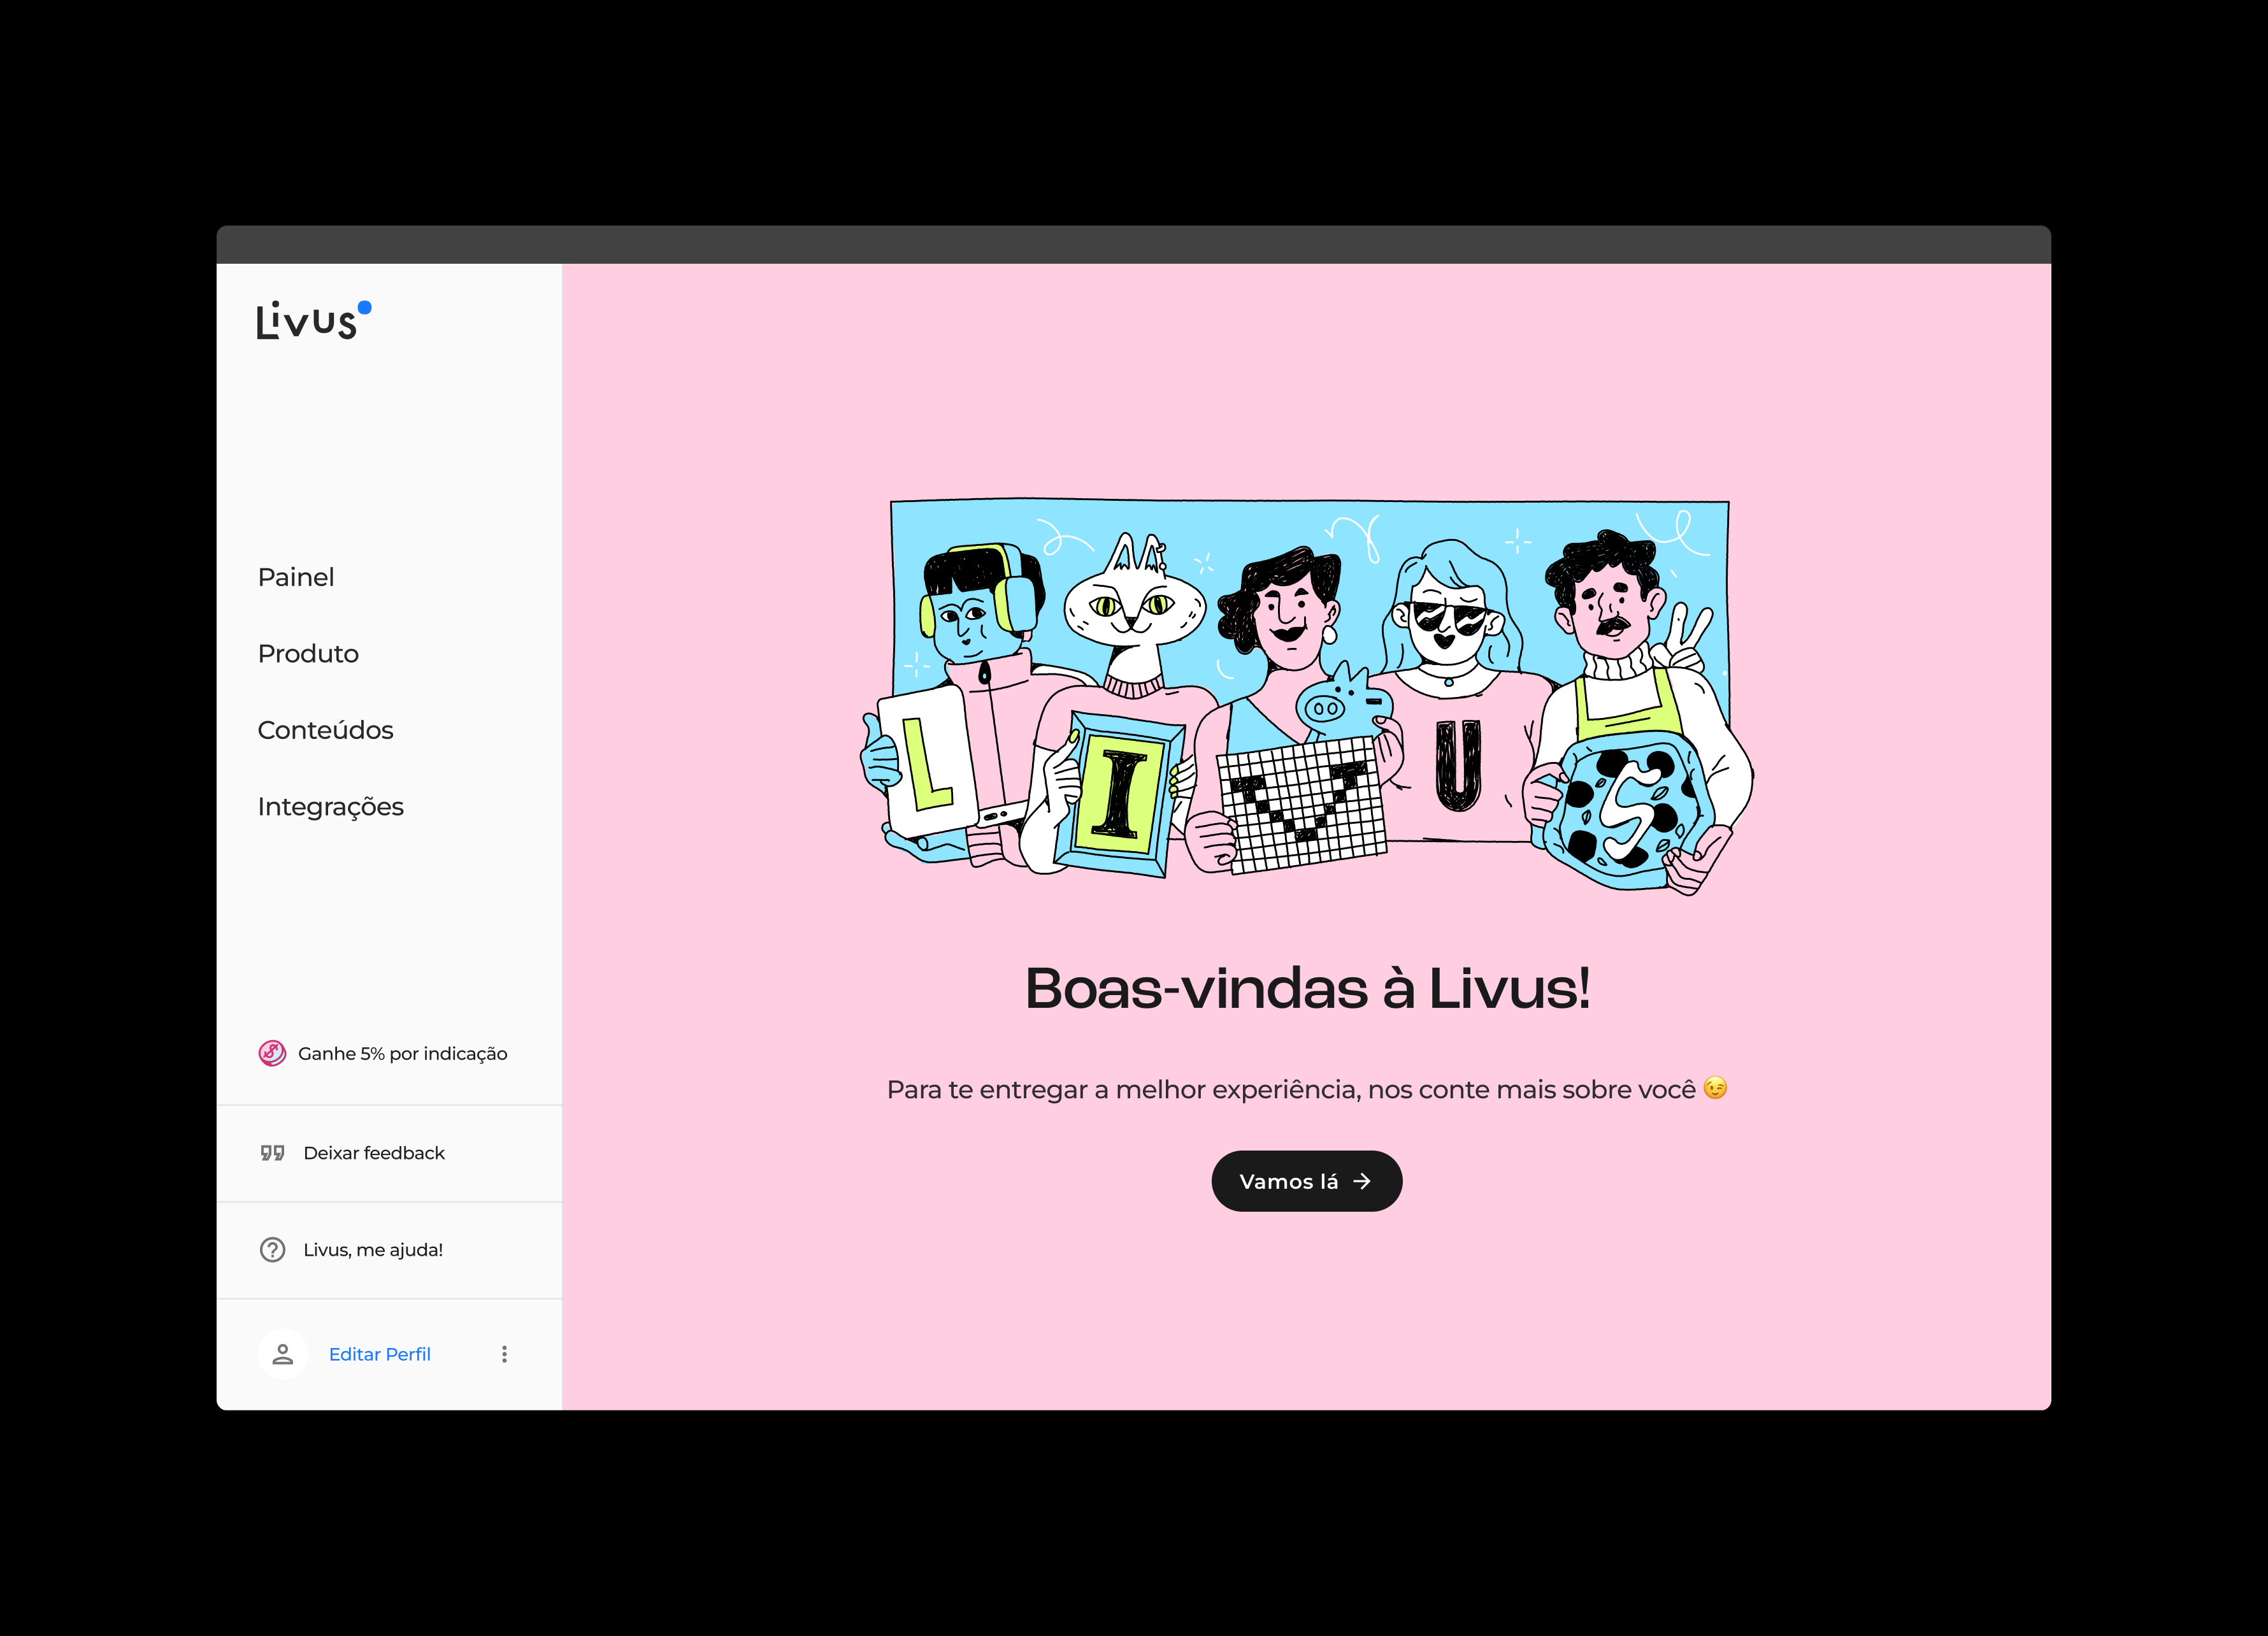2268x1636 pixels.
Task: Open the three-dot profile options menu
Action: coord(504,1354)
